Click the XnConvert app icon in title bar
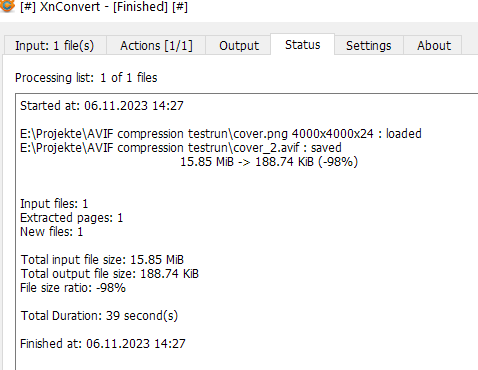The height and width of the screenshot is (370, 478). pyautogui.click(x=7, y=6)
